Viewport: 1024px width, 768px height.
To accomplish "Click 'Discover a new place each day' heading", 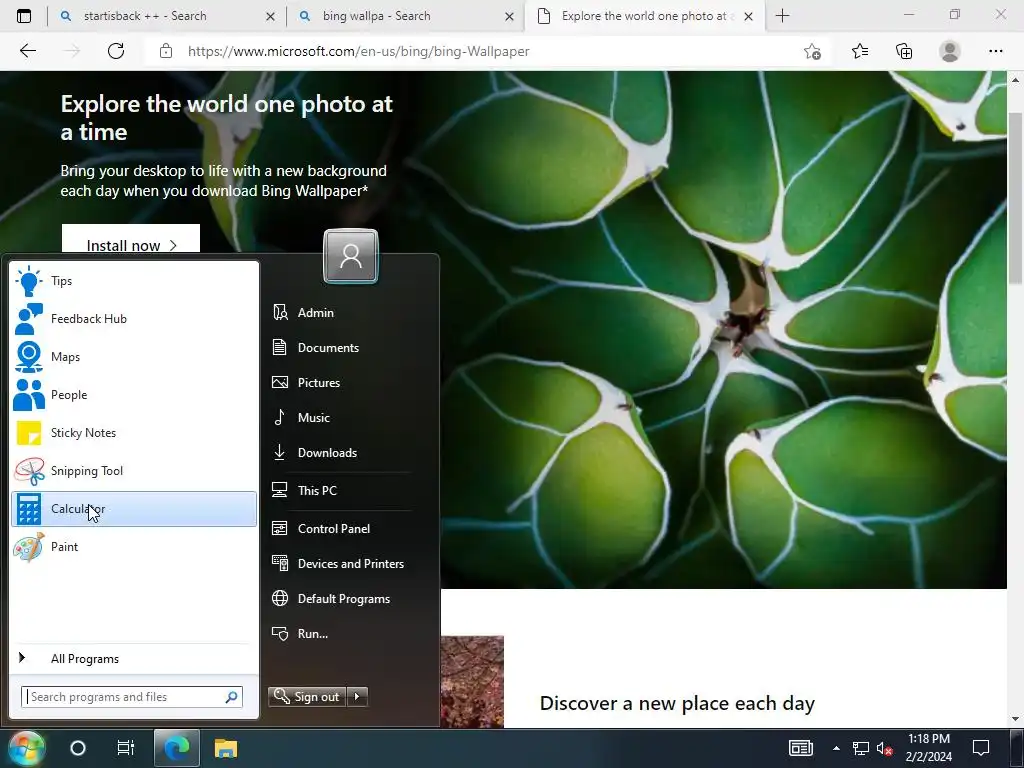I will tap(677, 703).
